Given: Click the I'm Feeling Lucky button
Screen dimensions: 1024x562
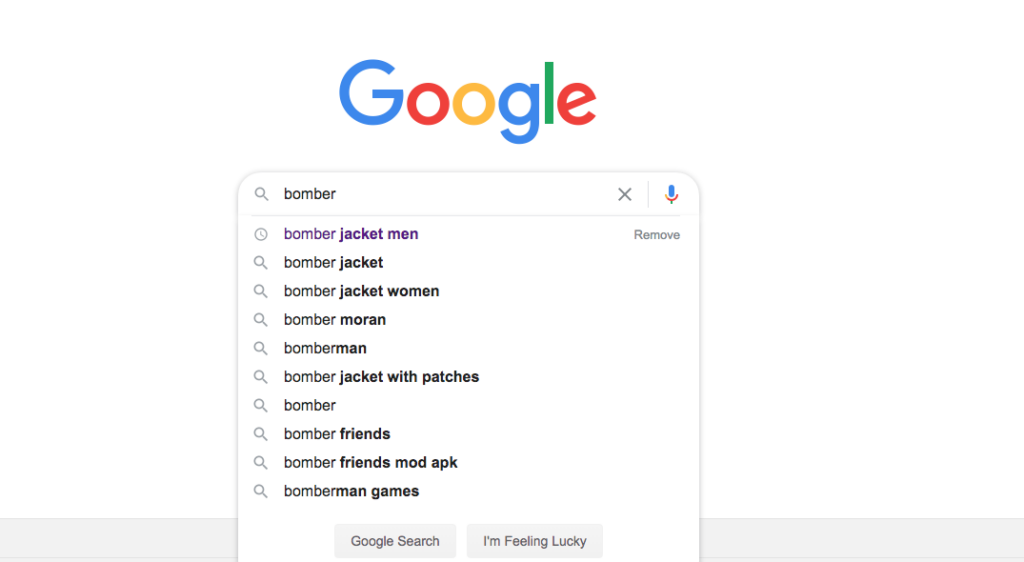Looking at the screenshot, I should click(x=535, y=541).
